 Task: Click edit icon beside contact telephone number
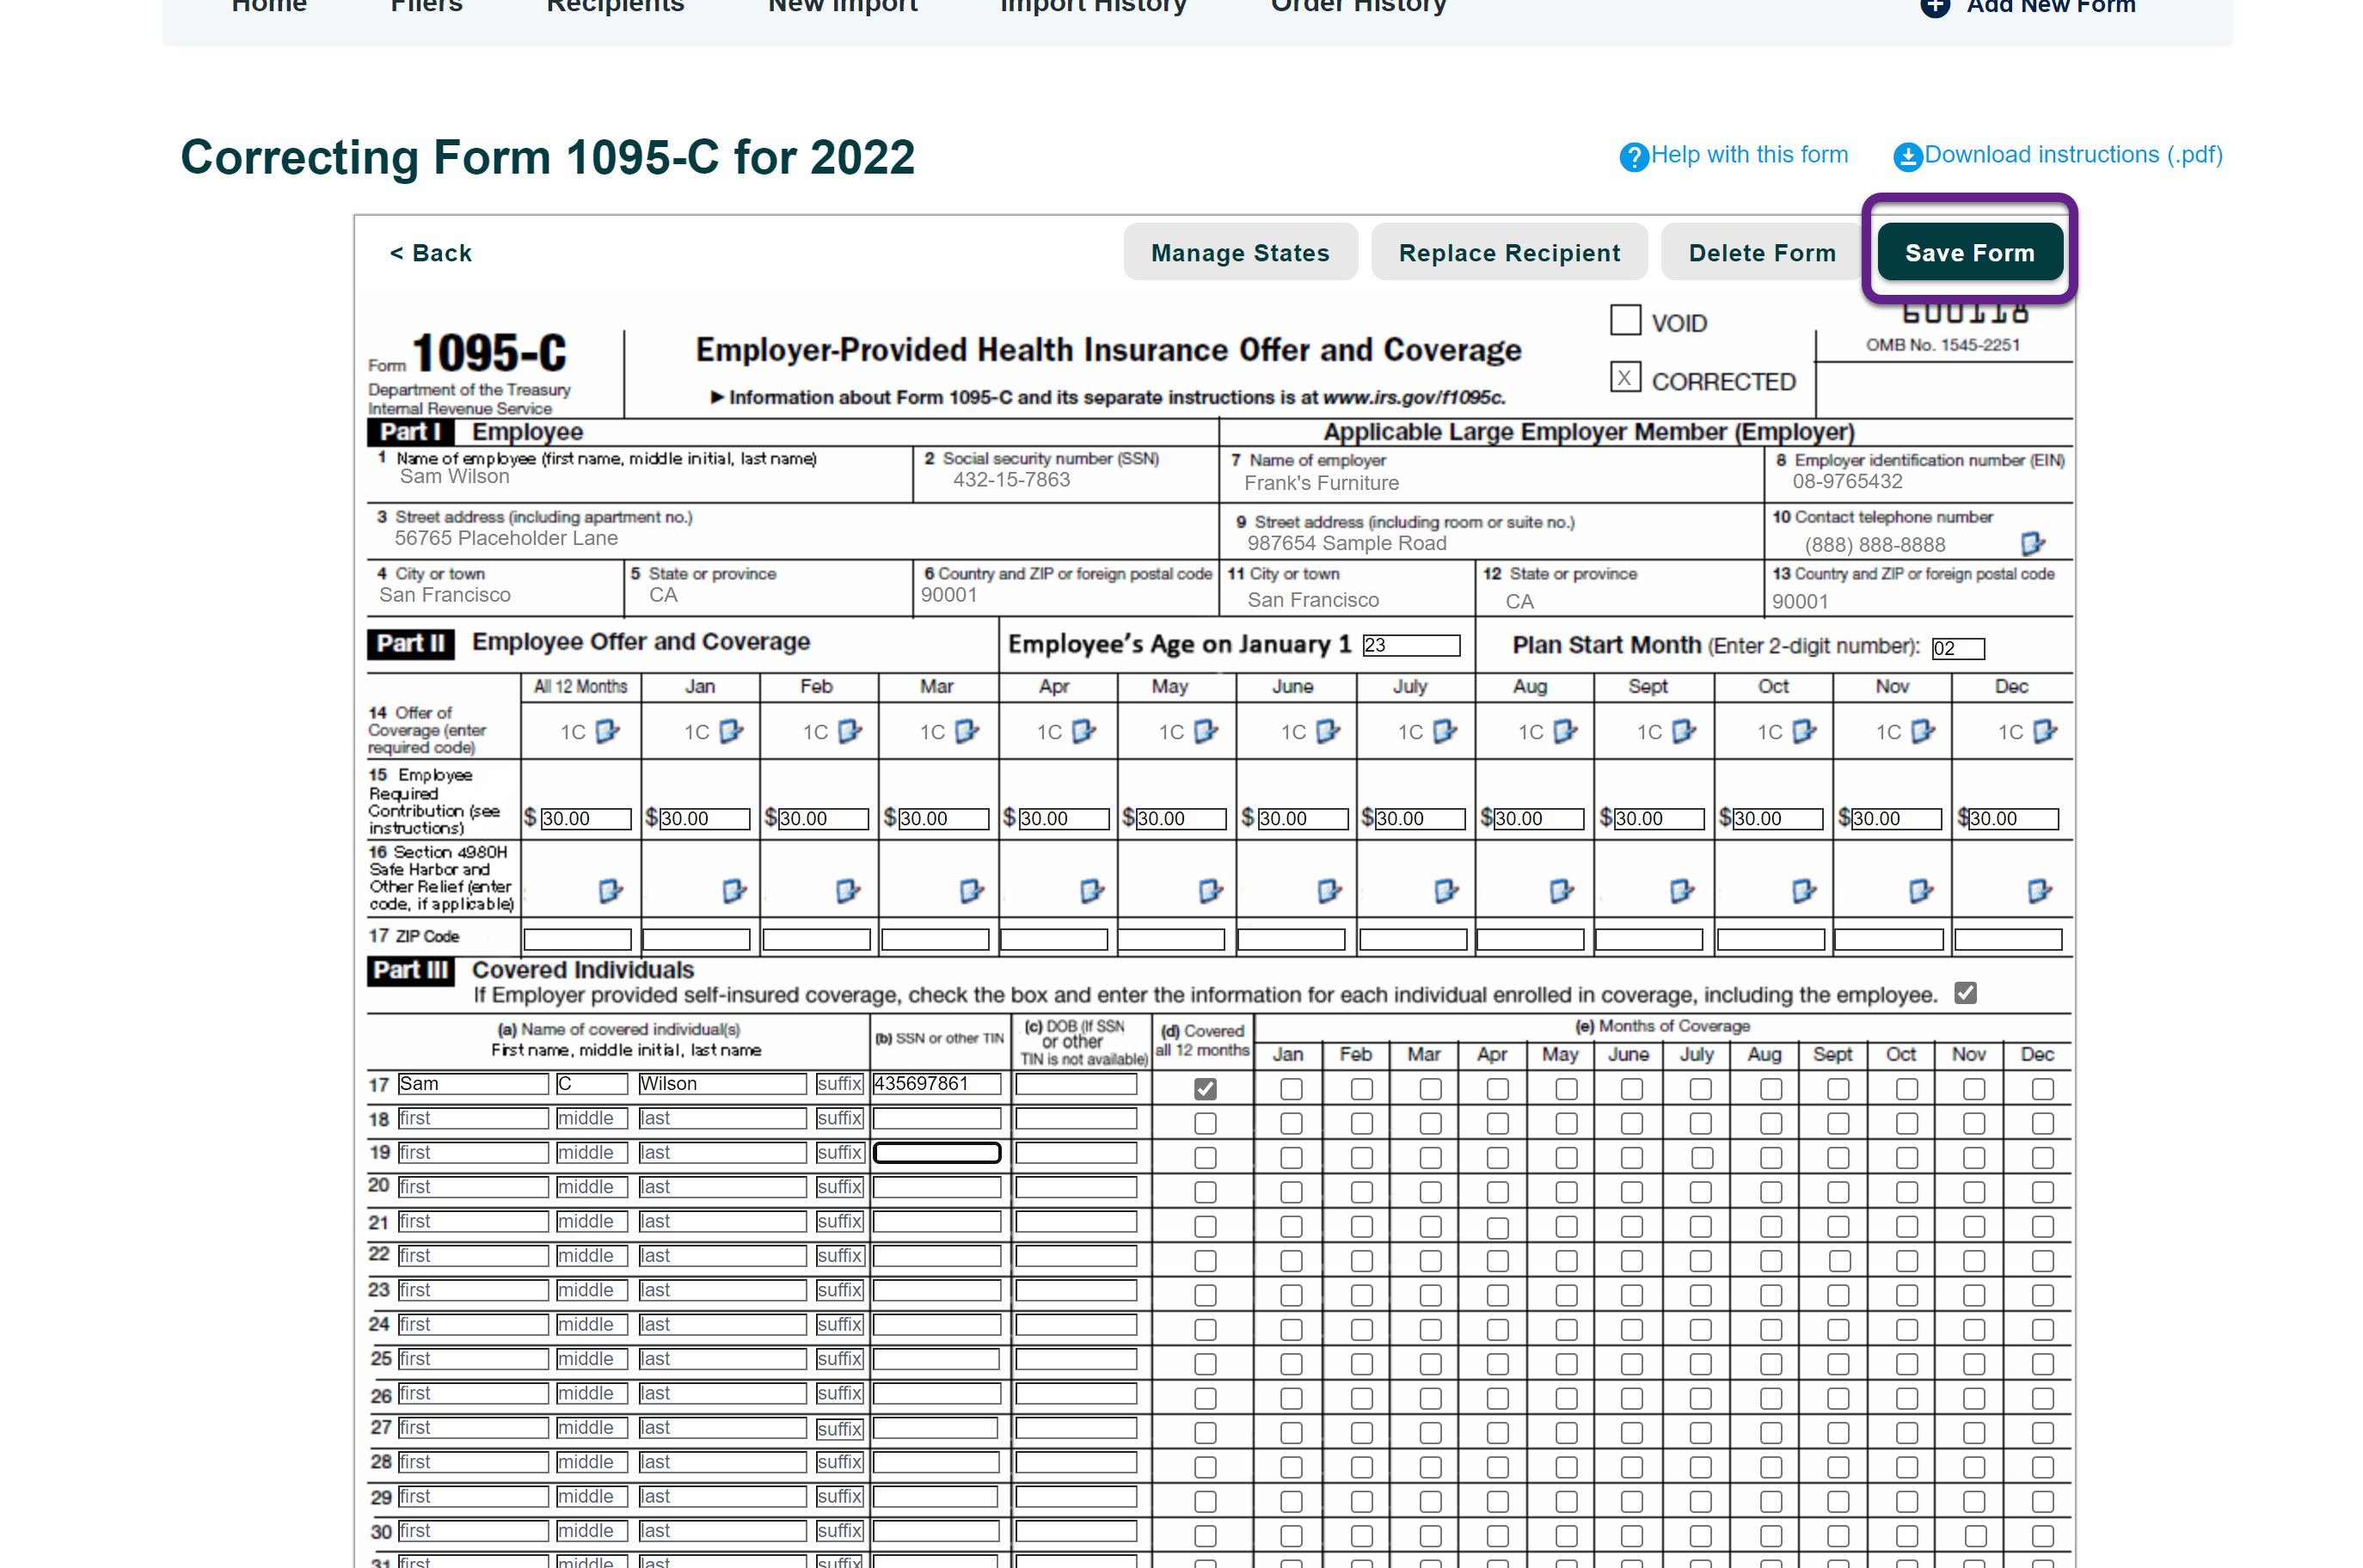(2032, 543)
